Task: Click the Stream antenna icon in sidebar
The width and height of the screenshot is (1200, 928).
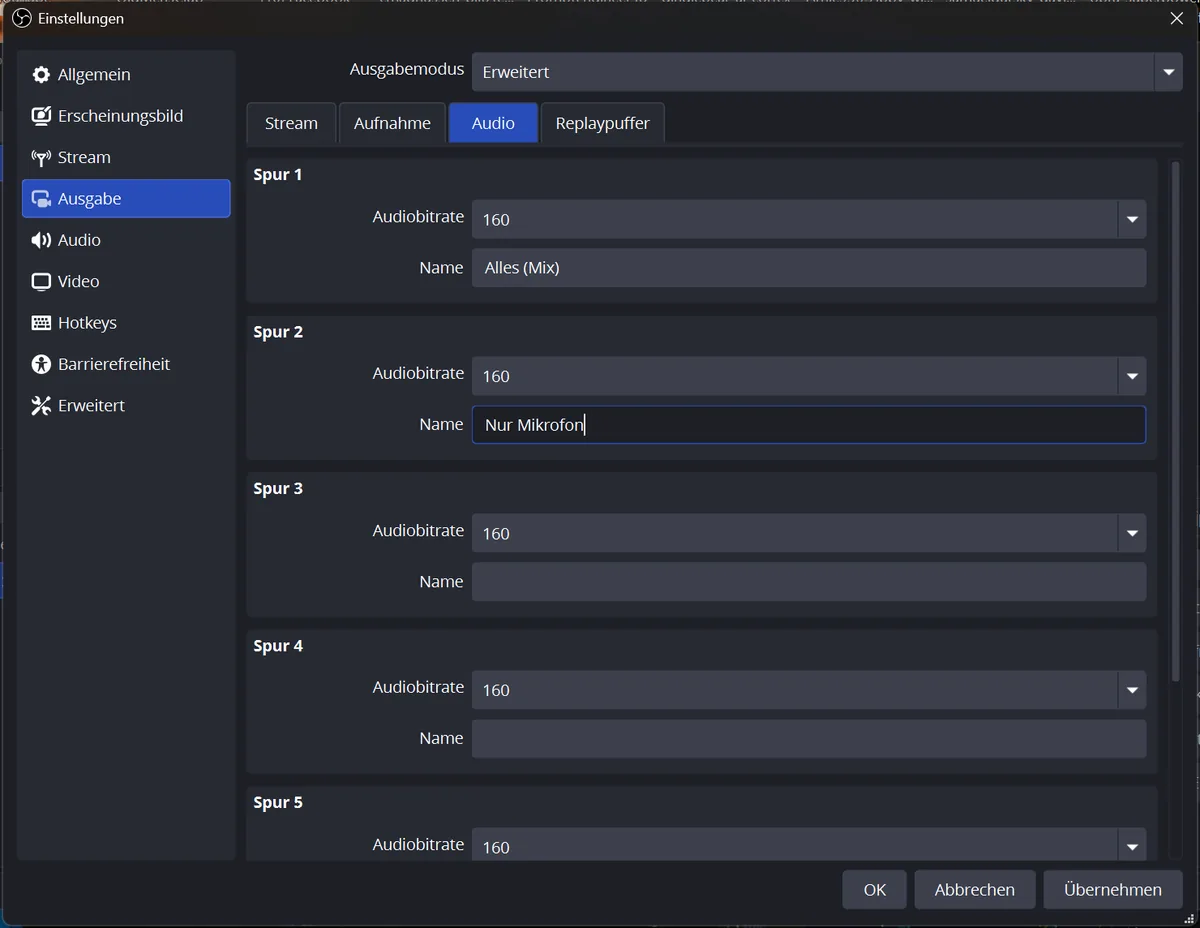Action: [41, 158]
